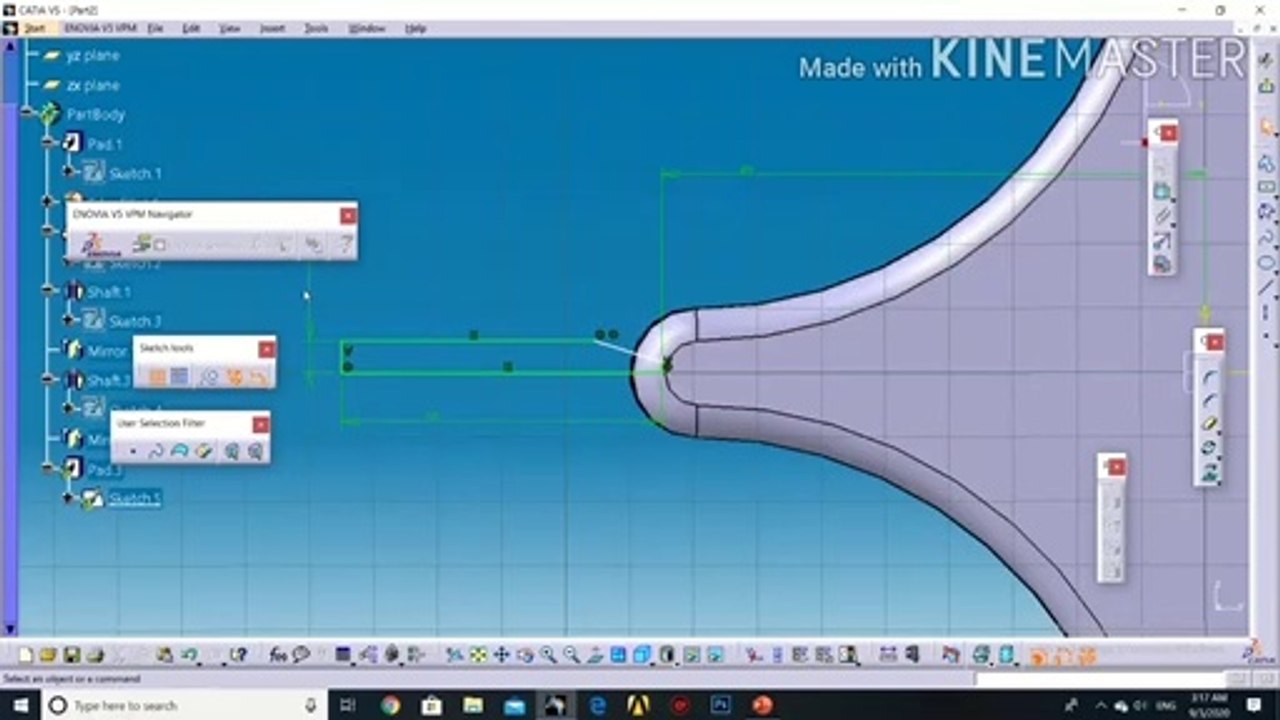
Task: Click the Print icon
Action: point(95,655)
